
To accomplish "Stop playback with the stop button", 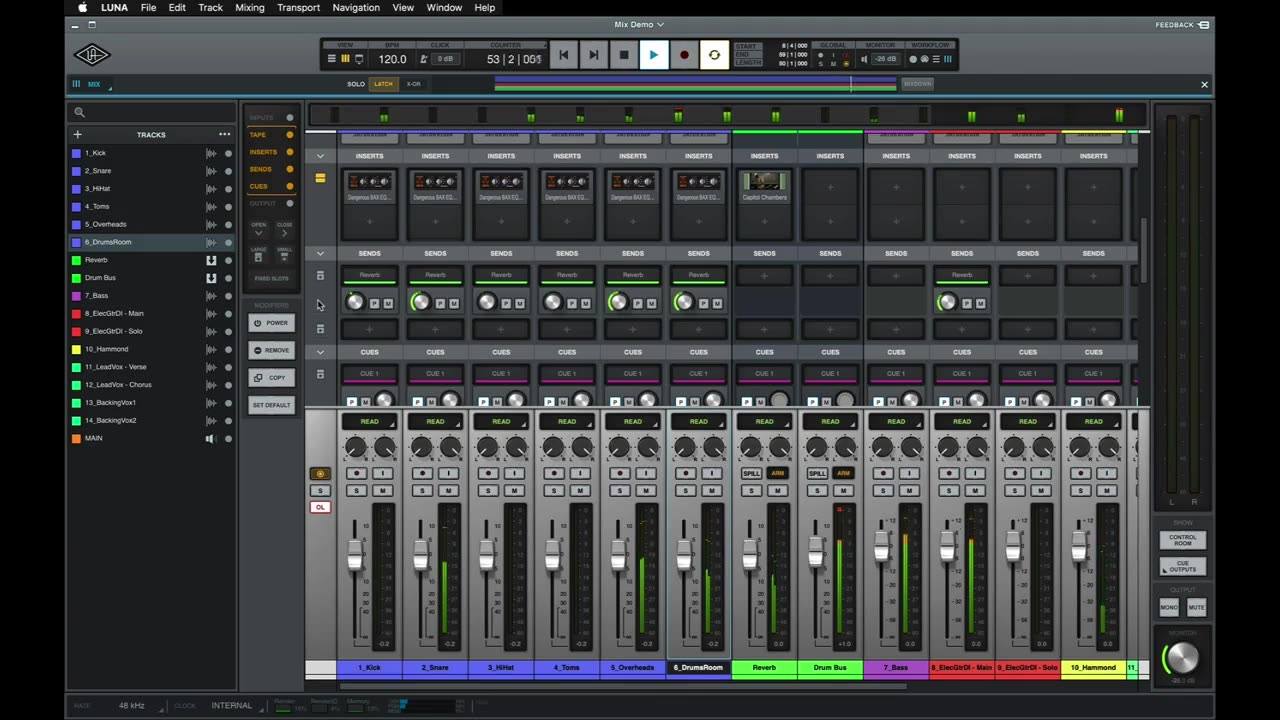I will [624, 55].
